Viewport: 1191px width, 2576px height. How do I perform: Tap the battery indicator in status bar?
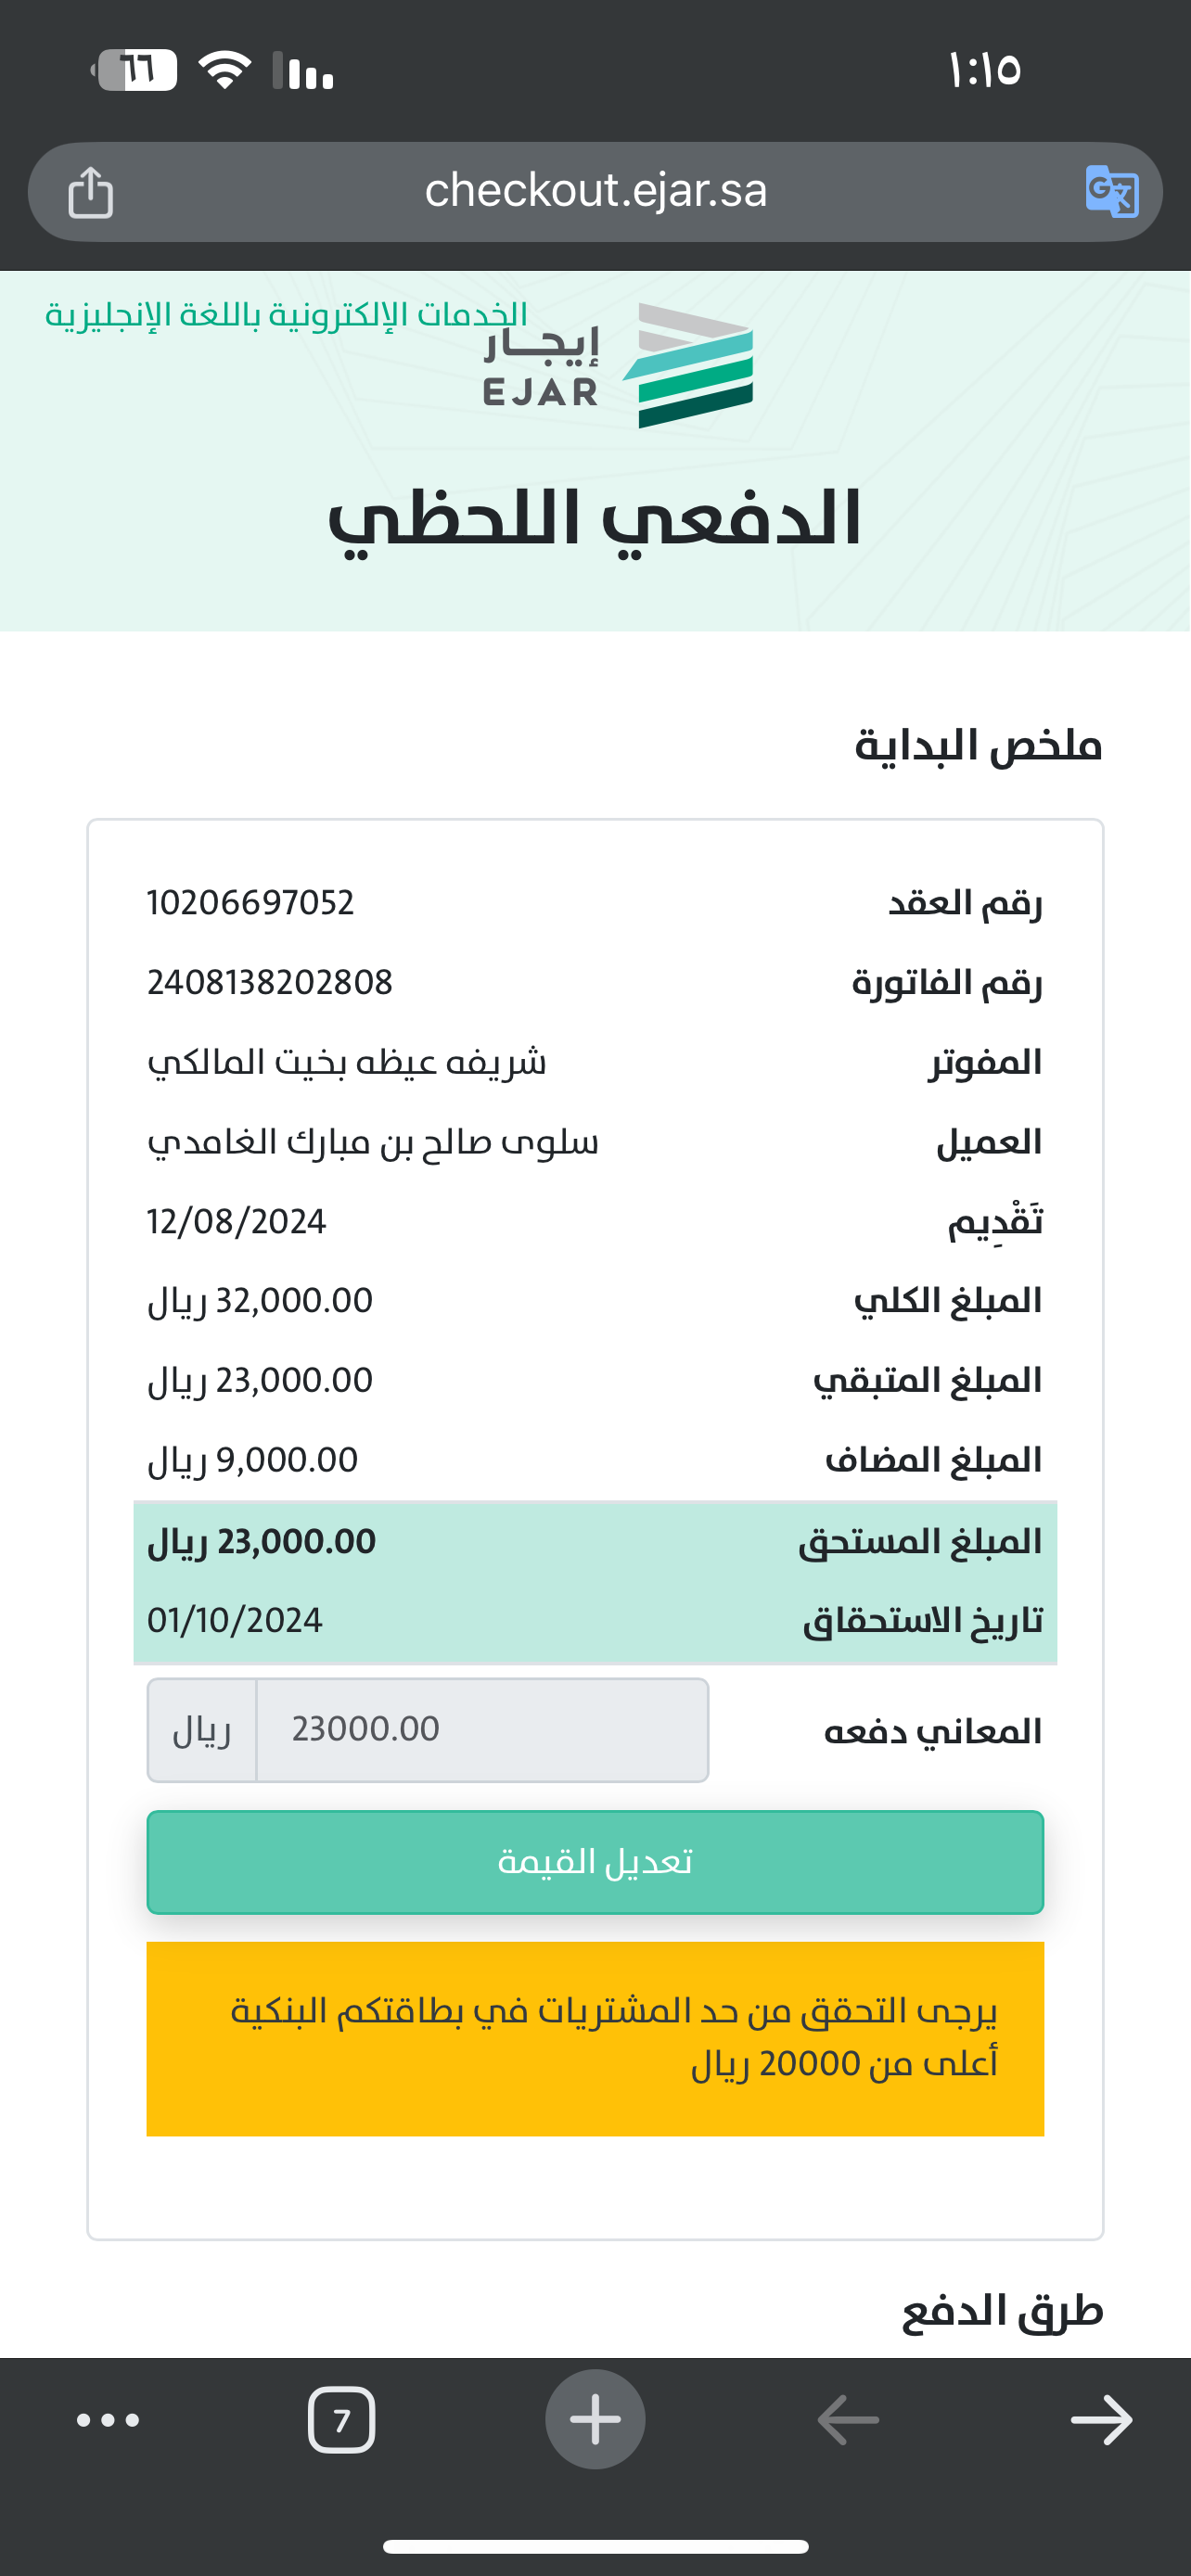136,70
